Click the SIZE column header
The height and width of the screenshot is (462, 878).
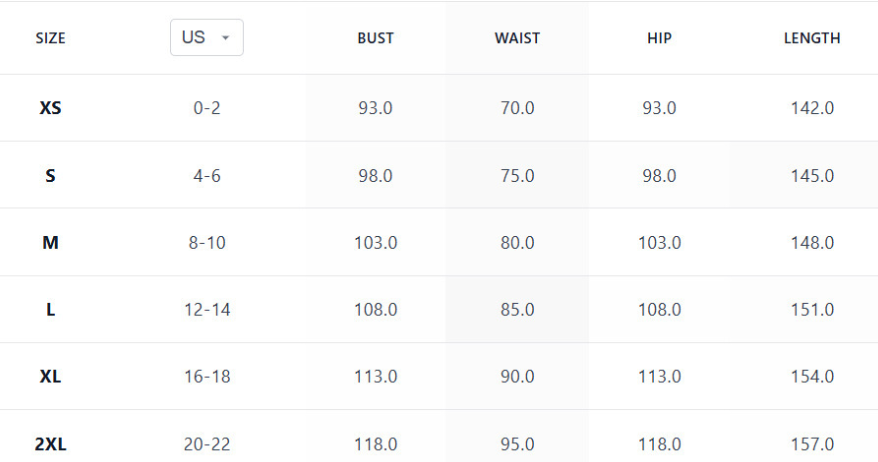[x=50, y=39]
